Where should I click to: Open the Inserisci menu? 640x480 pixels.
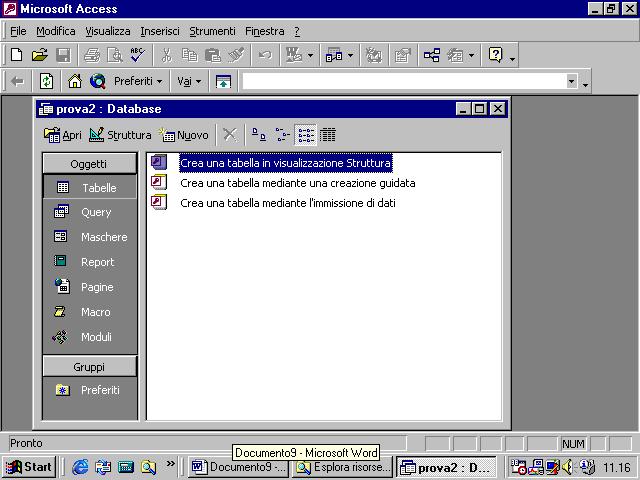(160, 31)
